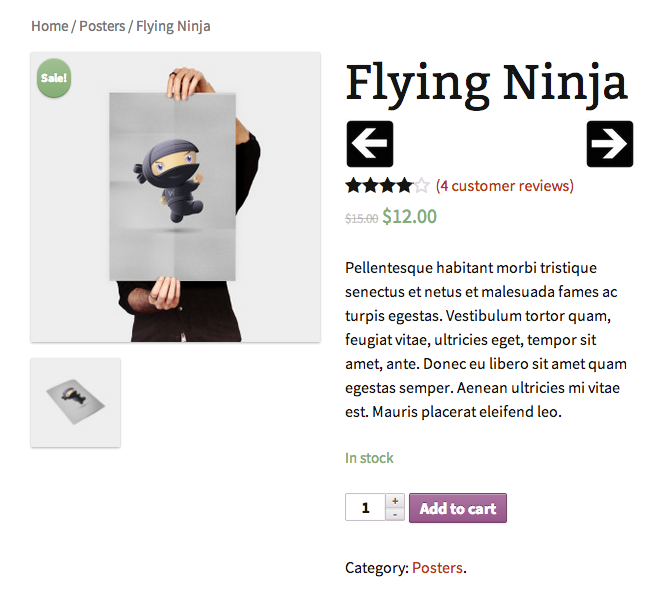Open Posters category link below cart
665x607 pixels.
point(437,568)
